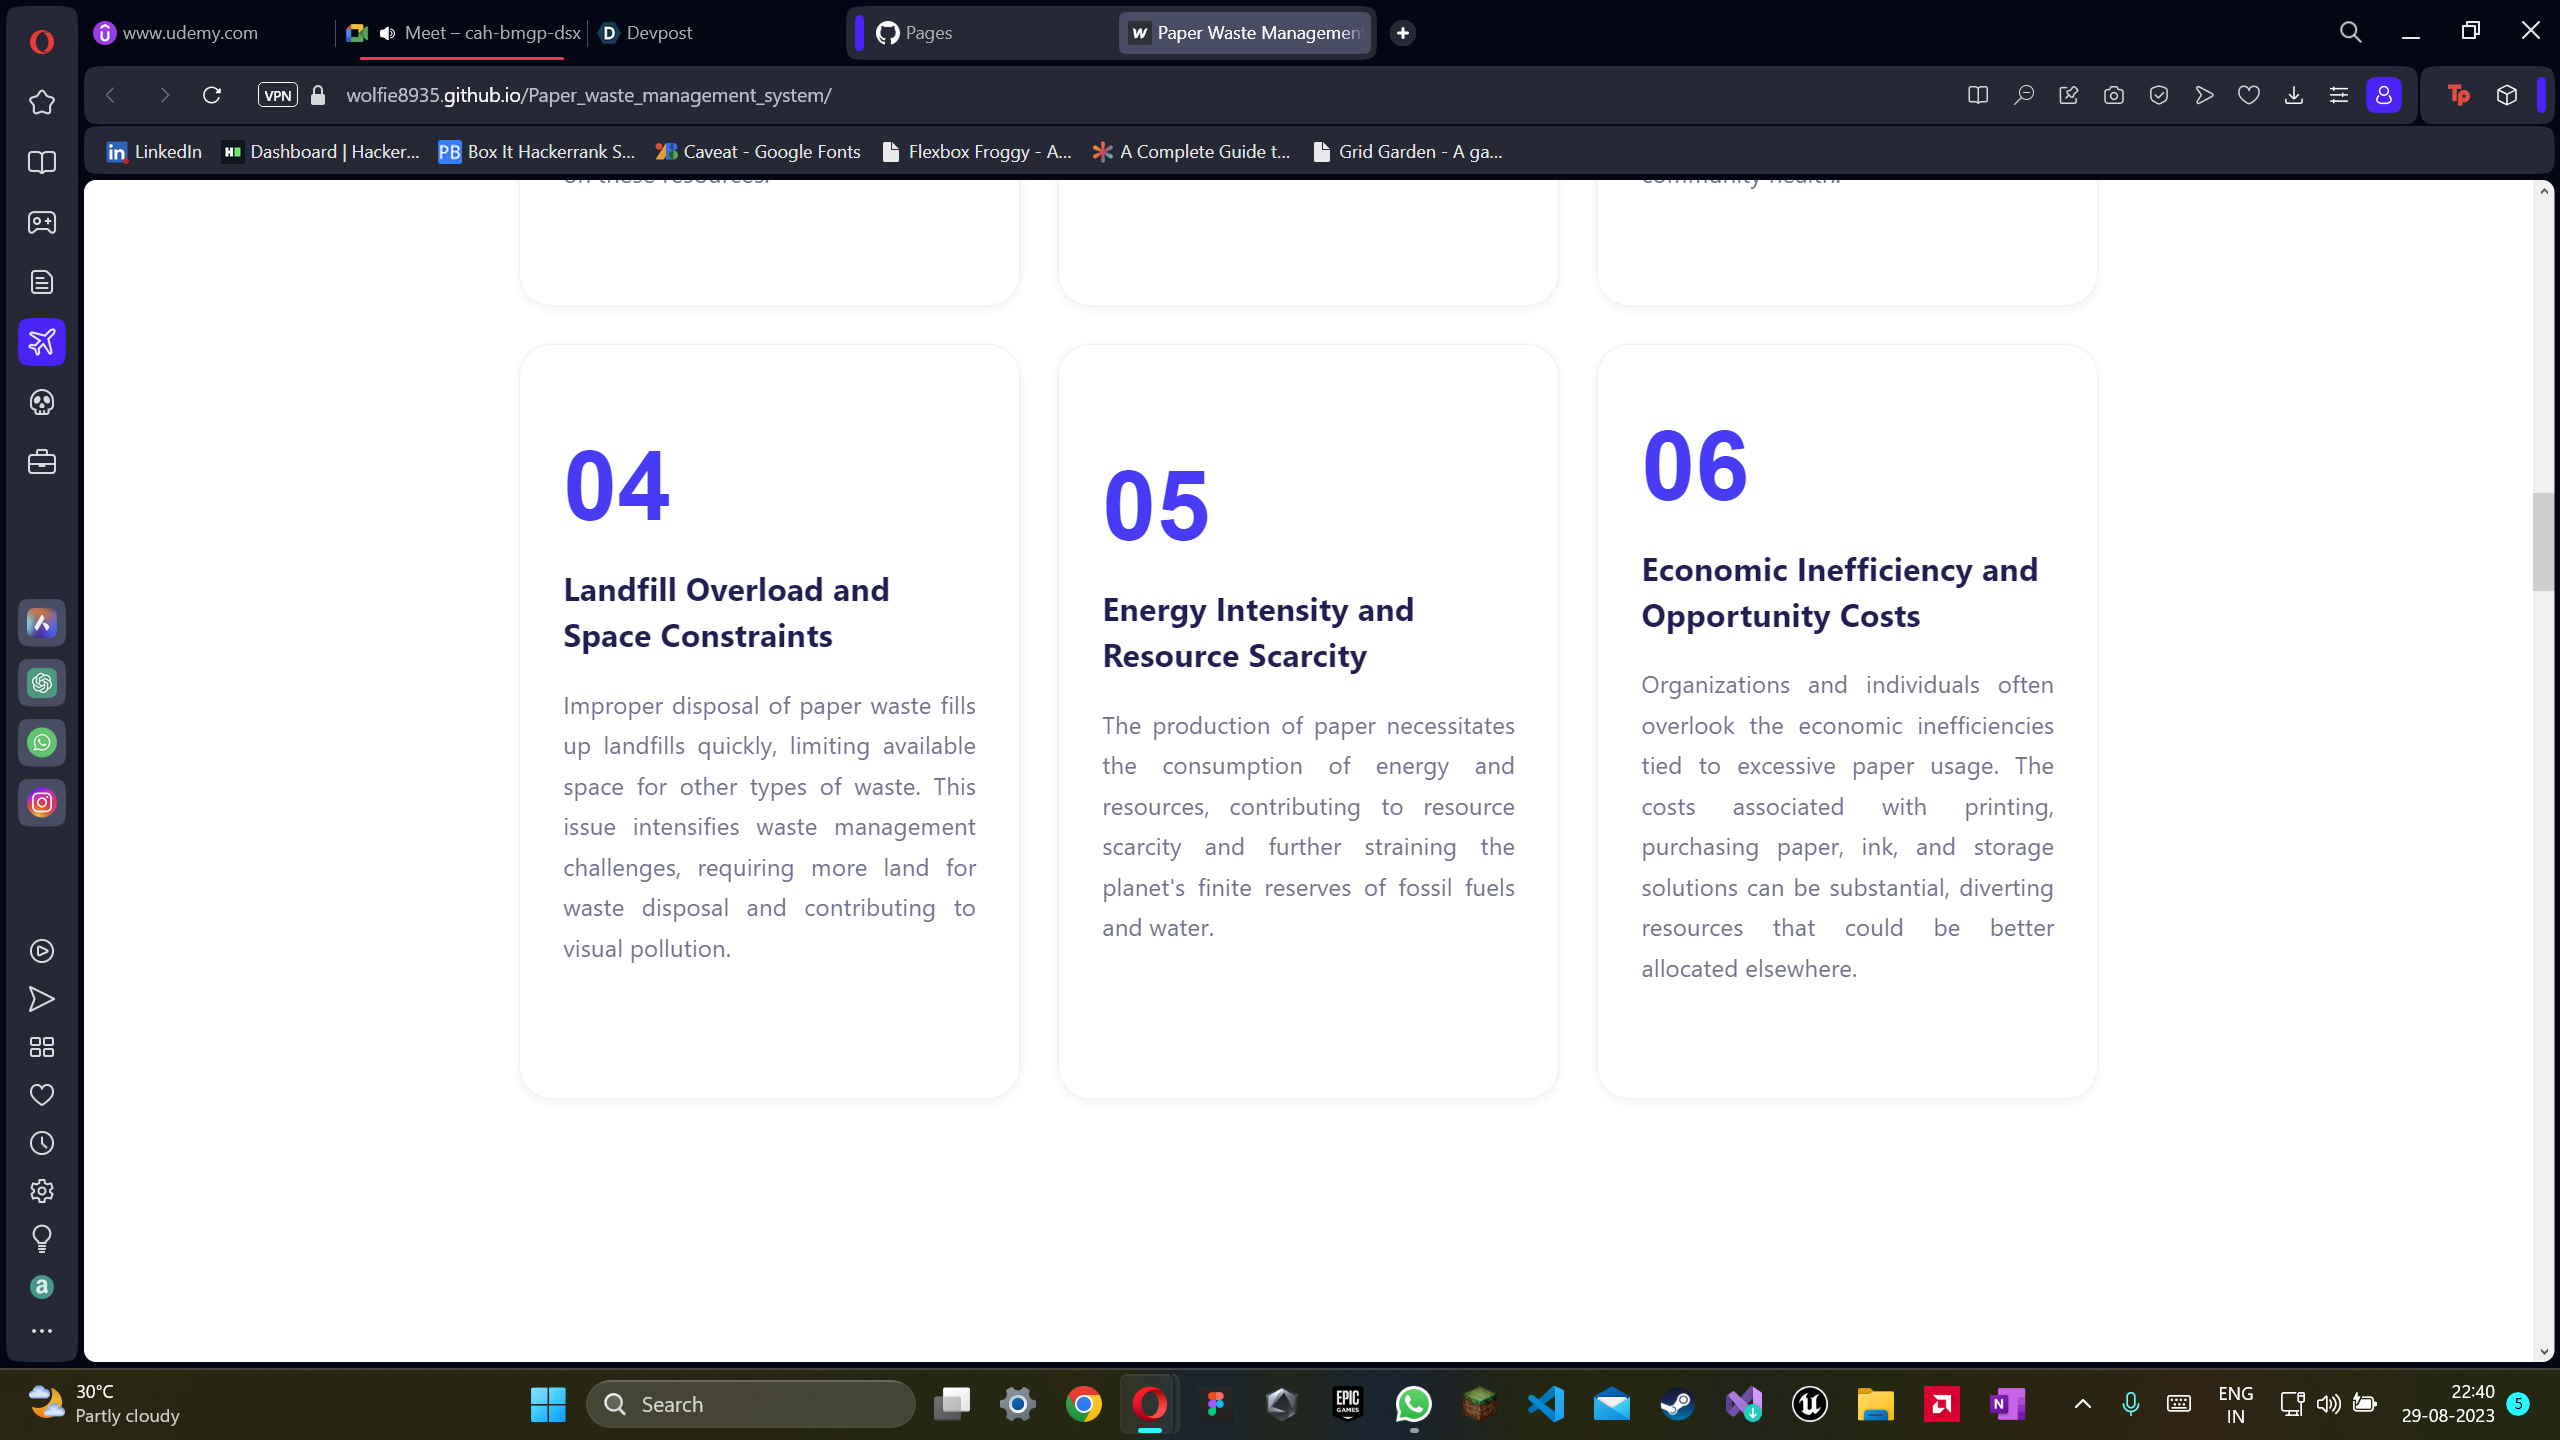Open sidebar settings gear
The height and width of the screenshot is (1440, 2560).
click(x=41, y=1191)
